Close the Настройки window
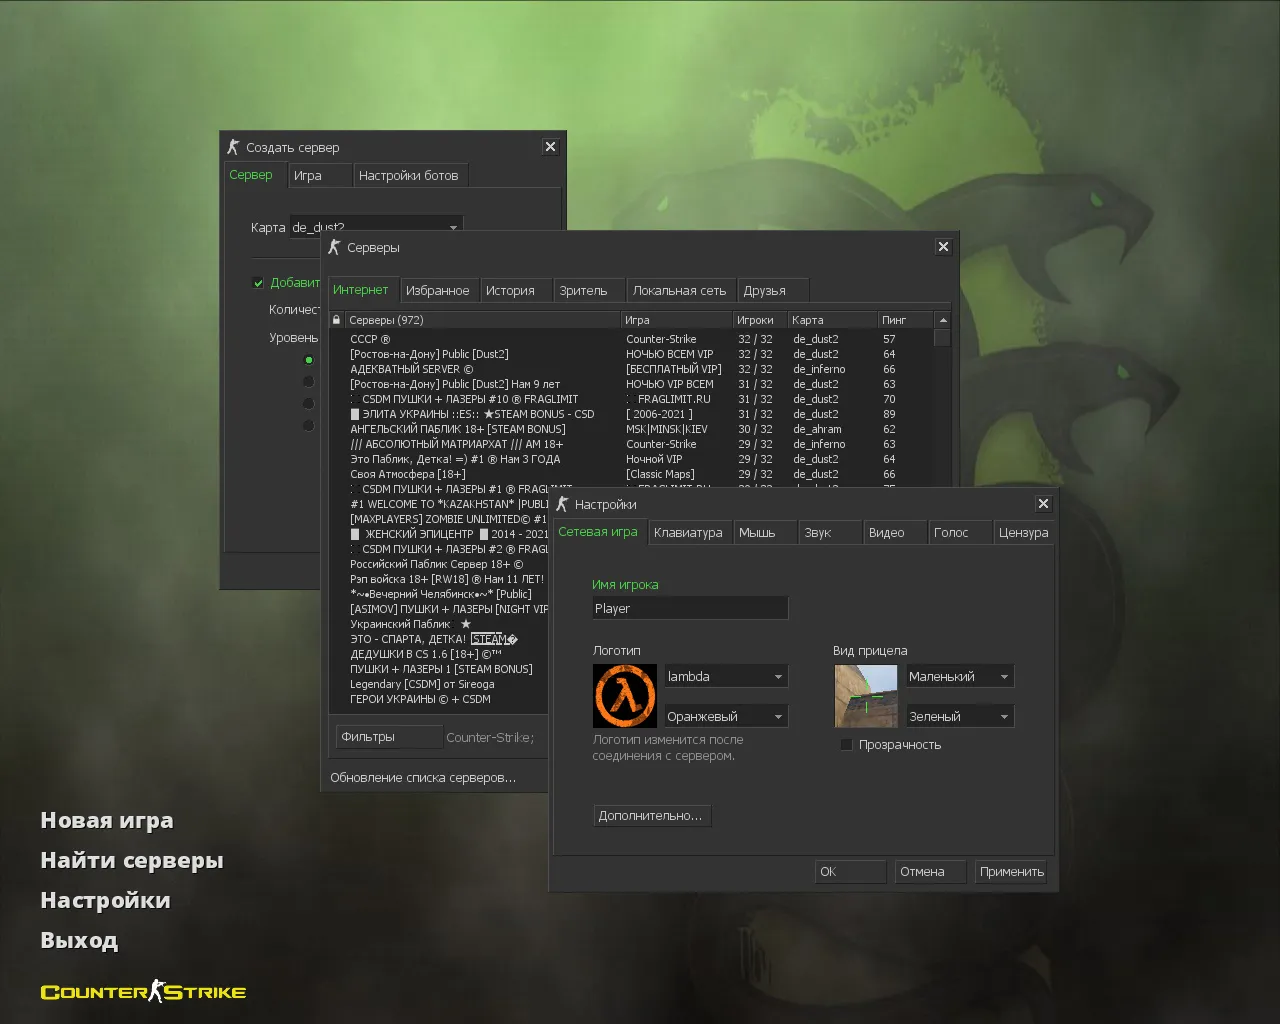1280x1024 pixels. coord(1043,504)
